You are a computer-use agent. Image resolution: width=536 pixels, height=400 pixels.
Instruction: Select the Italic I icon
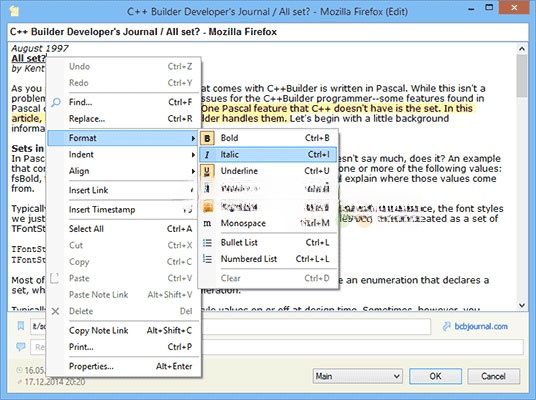pyautogui.click(x=207, y=155)
